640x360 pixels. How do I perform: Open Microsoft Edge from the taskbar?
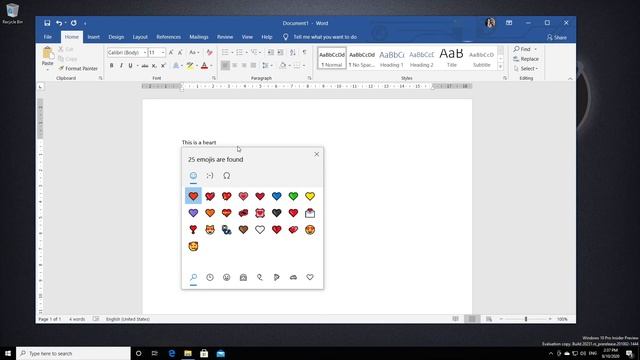172,353
